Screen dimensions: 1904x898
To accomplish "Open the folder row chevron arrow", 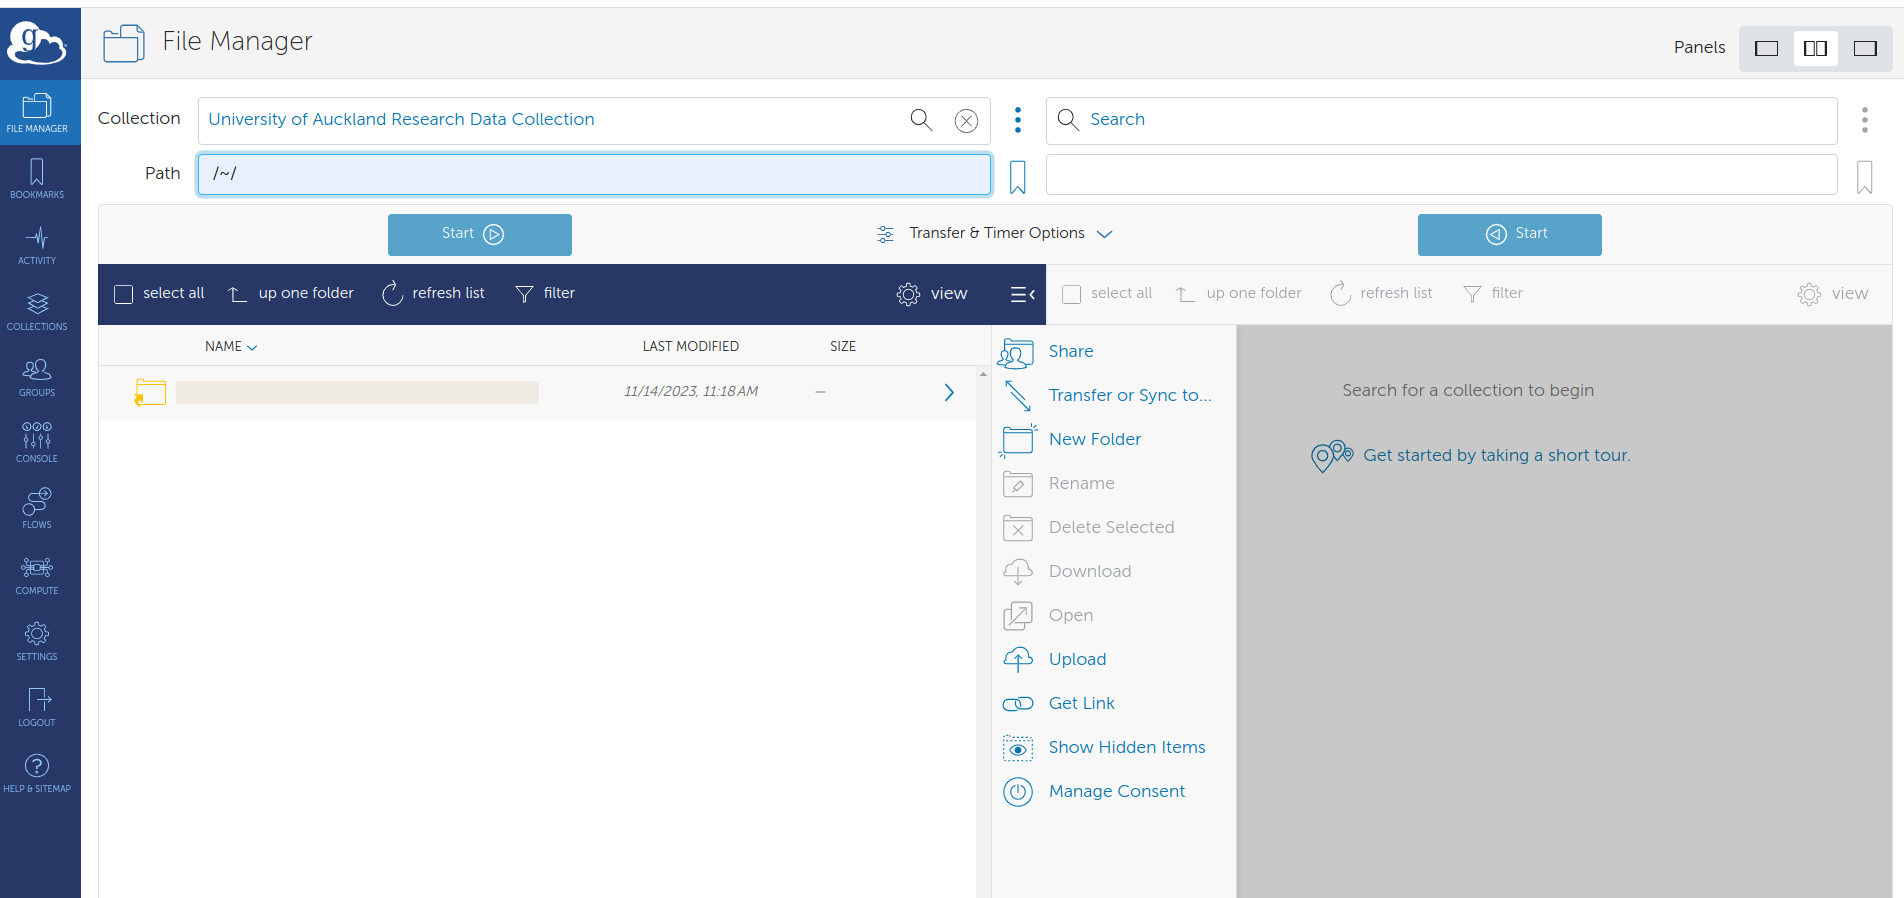I will pos(949,392).
